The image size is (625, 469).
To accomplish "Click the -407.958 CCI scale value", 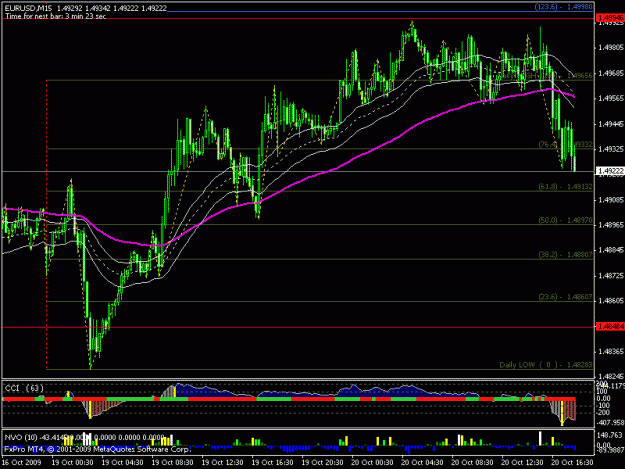I will 610,422.
